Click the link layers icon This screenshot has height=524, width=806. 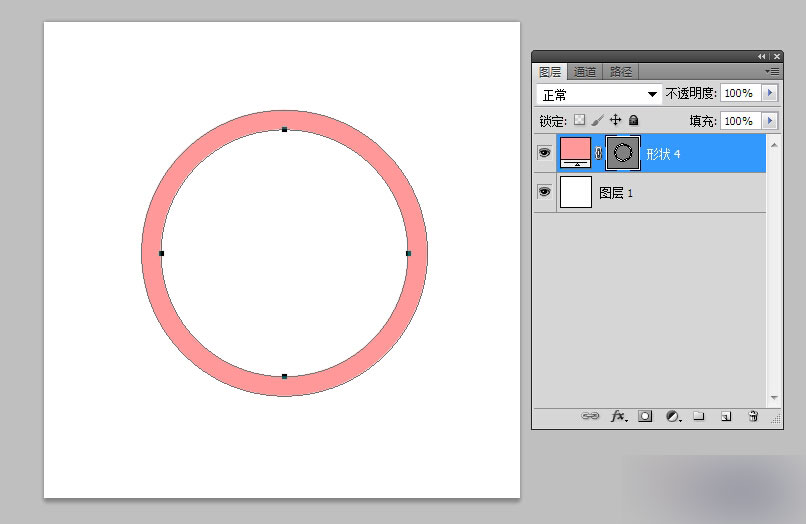click(590, 415)
